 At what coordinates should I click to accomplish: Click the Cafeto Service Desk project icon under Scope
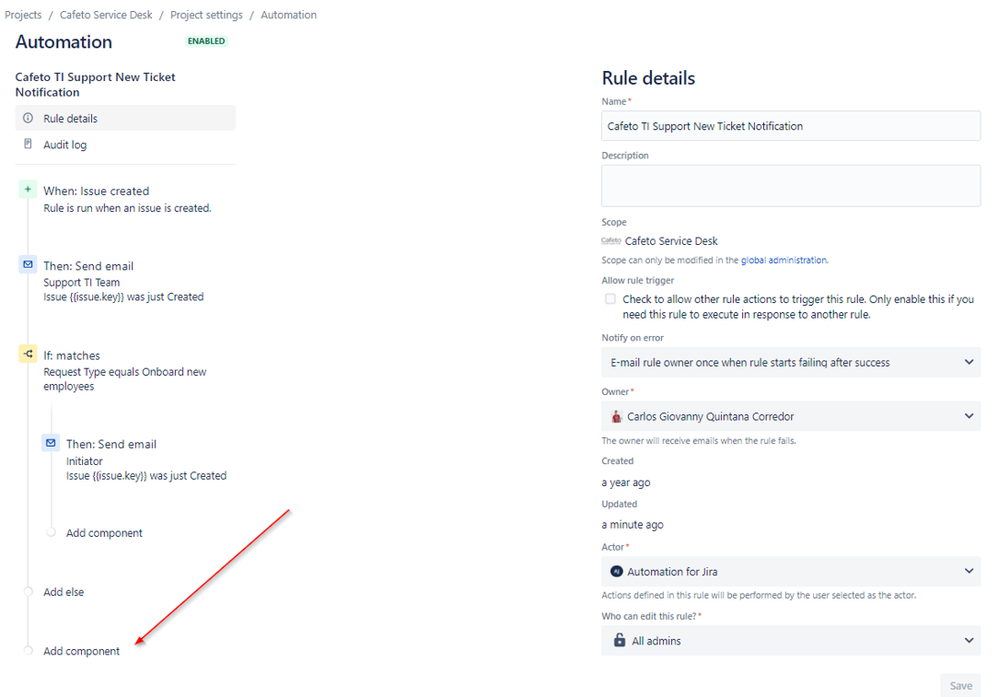point(610,240)
